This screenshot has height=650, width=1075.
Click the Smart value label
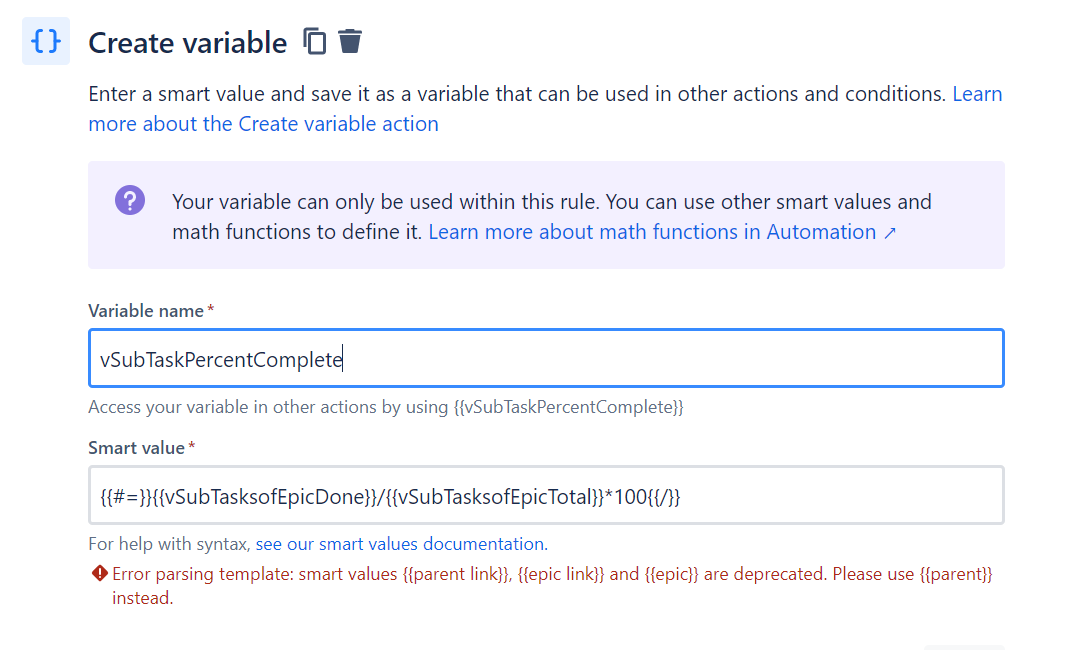coord(136,448)
